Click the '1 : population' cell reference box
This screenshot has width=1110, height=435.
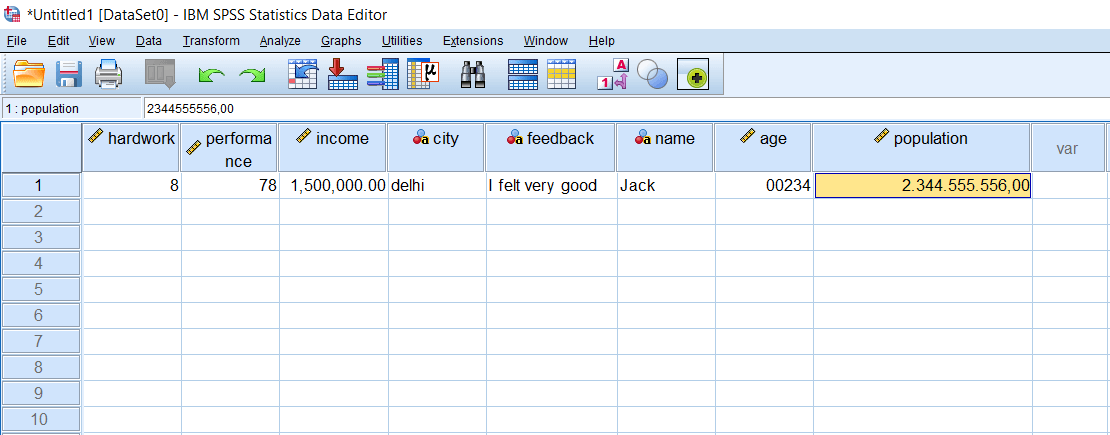click(x=71, y=109)
